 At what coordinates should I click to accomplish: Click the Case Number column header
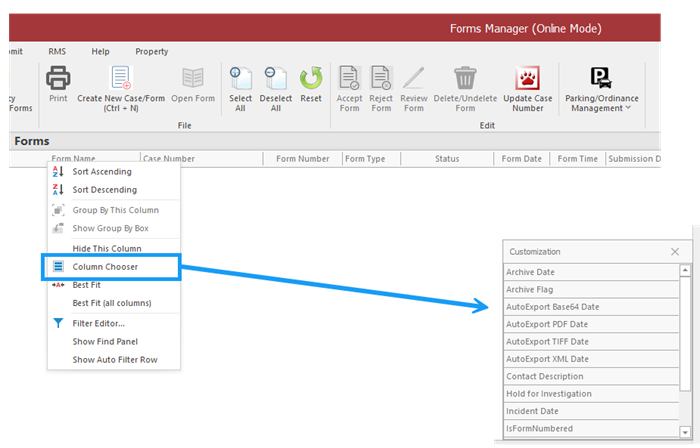click(x=168, y=159)
